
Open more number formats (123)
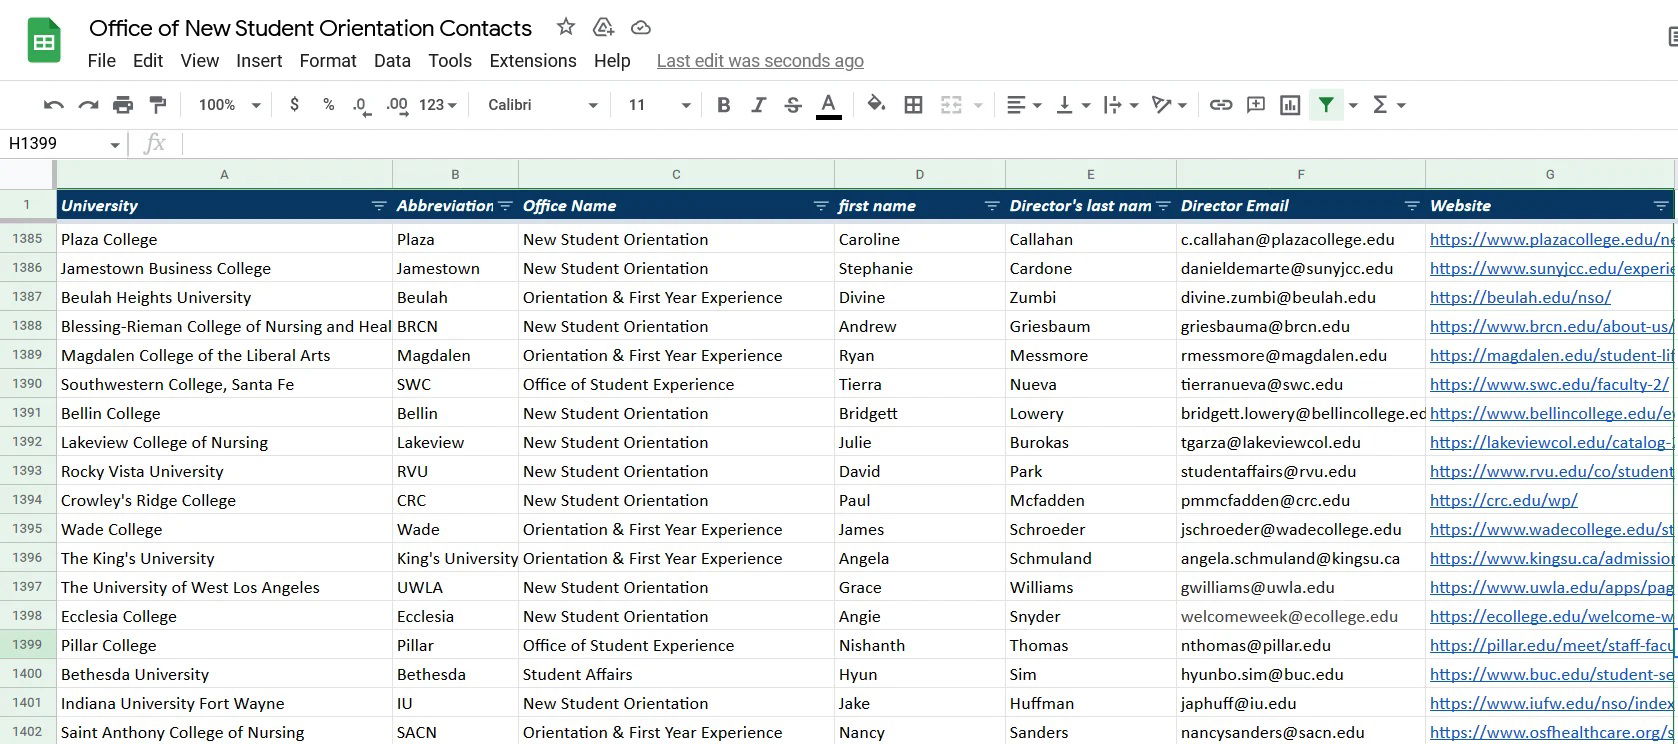pos(437,105)
